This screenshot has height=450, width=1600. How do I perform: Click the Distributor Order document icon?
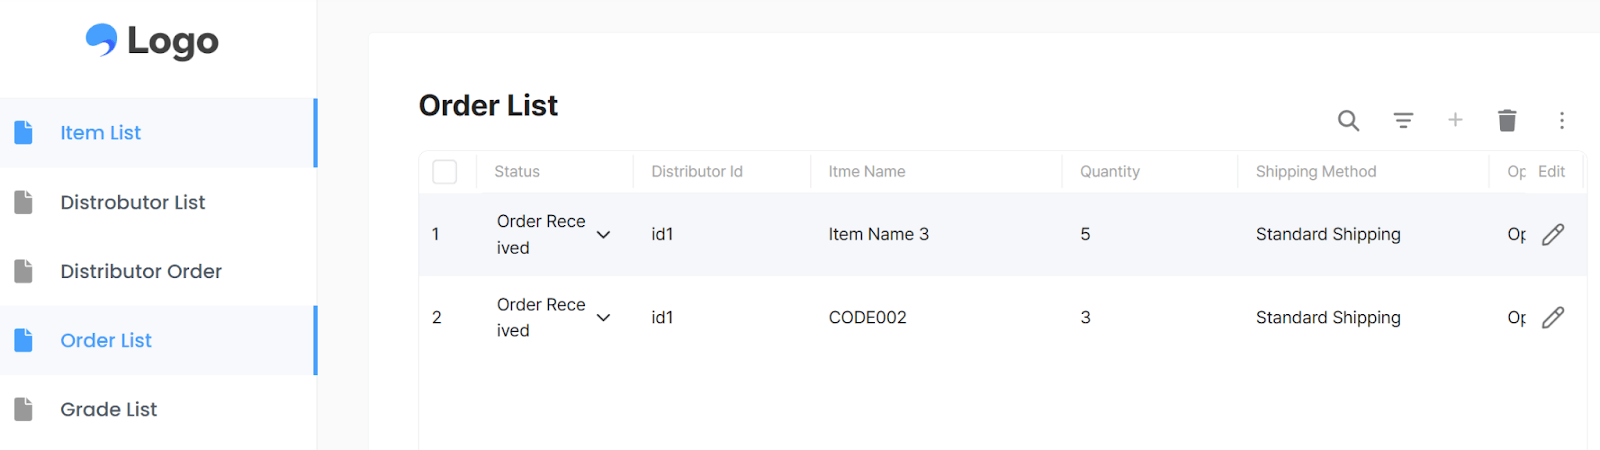pos(24,271)
